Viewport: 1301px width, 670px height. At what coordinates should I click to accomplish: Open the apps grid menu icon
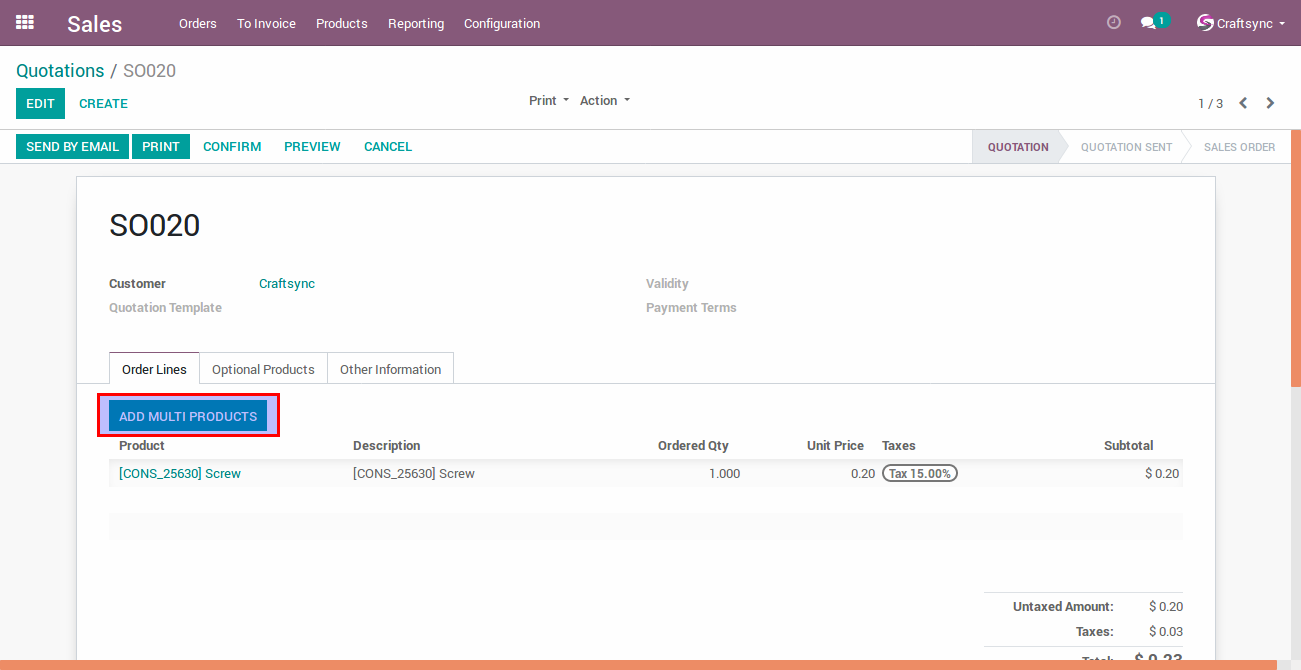tap(25, 22)
